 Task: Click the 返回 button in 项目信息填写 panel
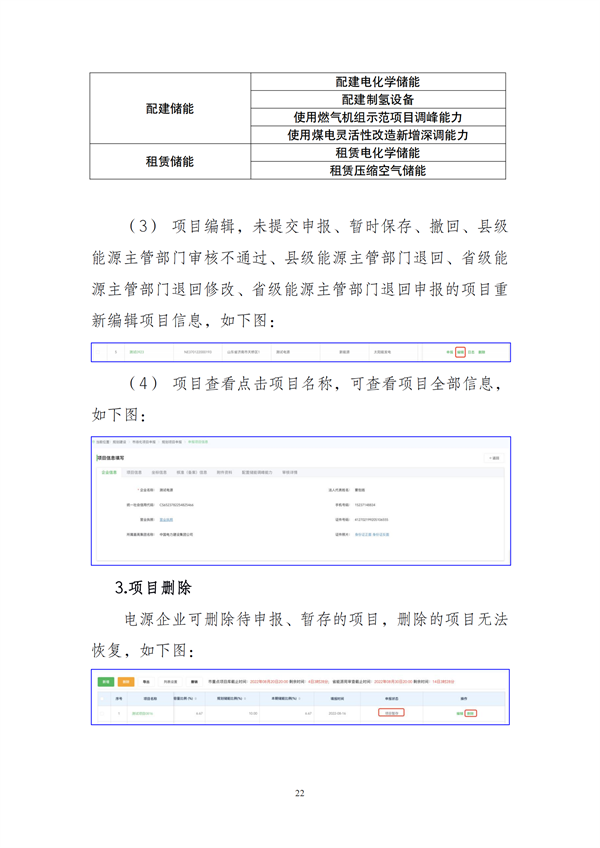point(494,457)
